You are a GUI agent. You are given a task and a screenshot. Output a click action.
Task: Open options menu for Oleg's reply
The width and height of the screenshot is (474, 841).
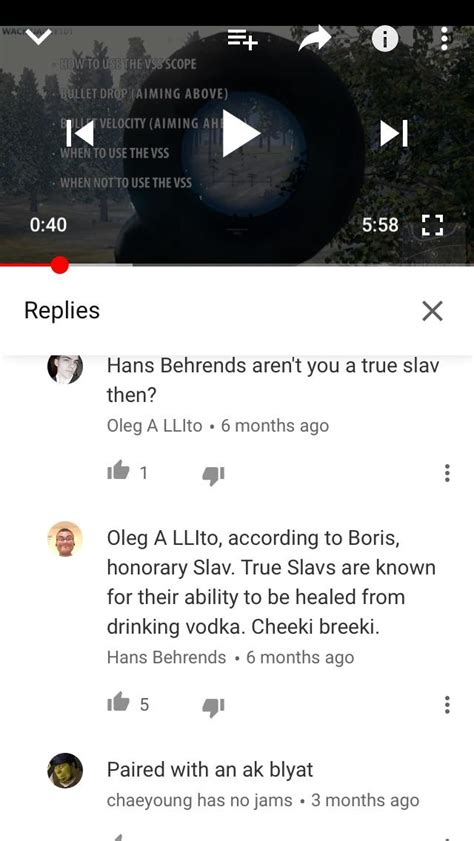(447, 473)
